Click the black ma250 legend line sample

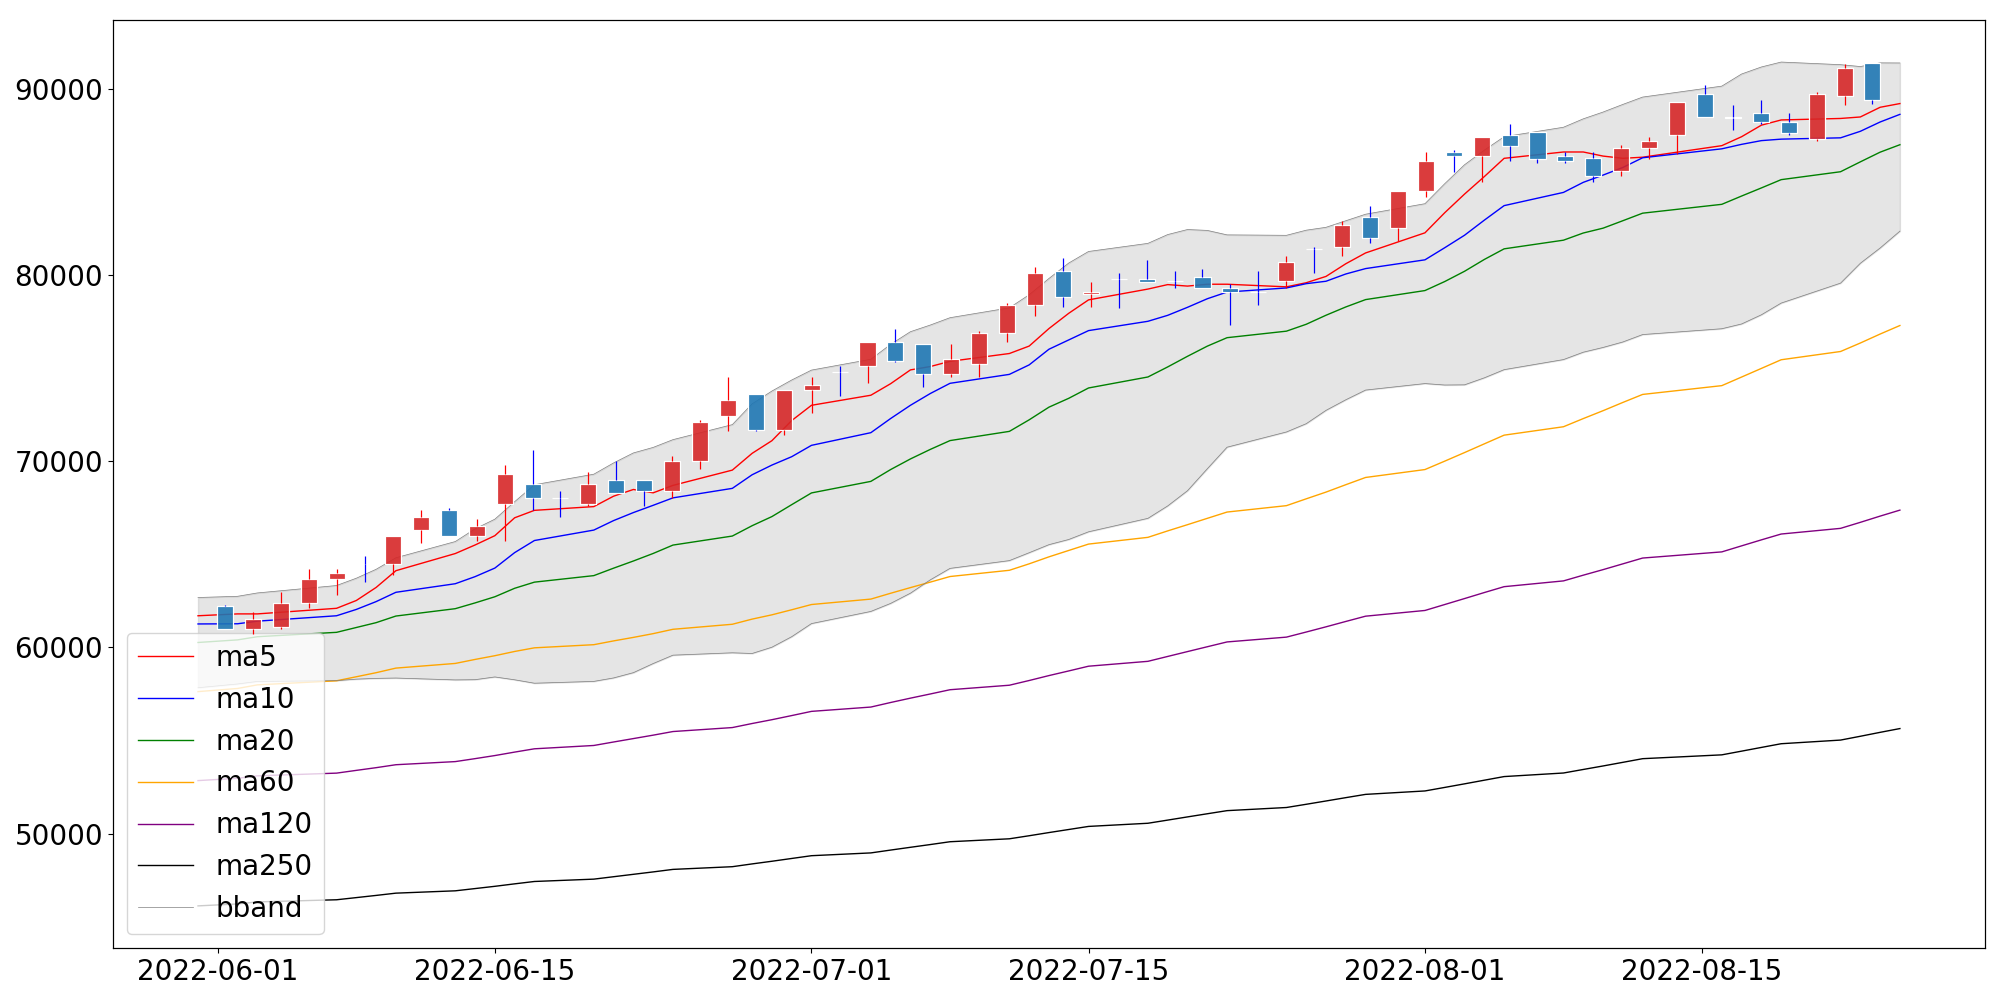(x=166, y=866)
